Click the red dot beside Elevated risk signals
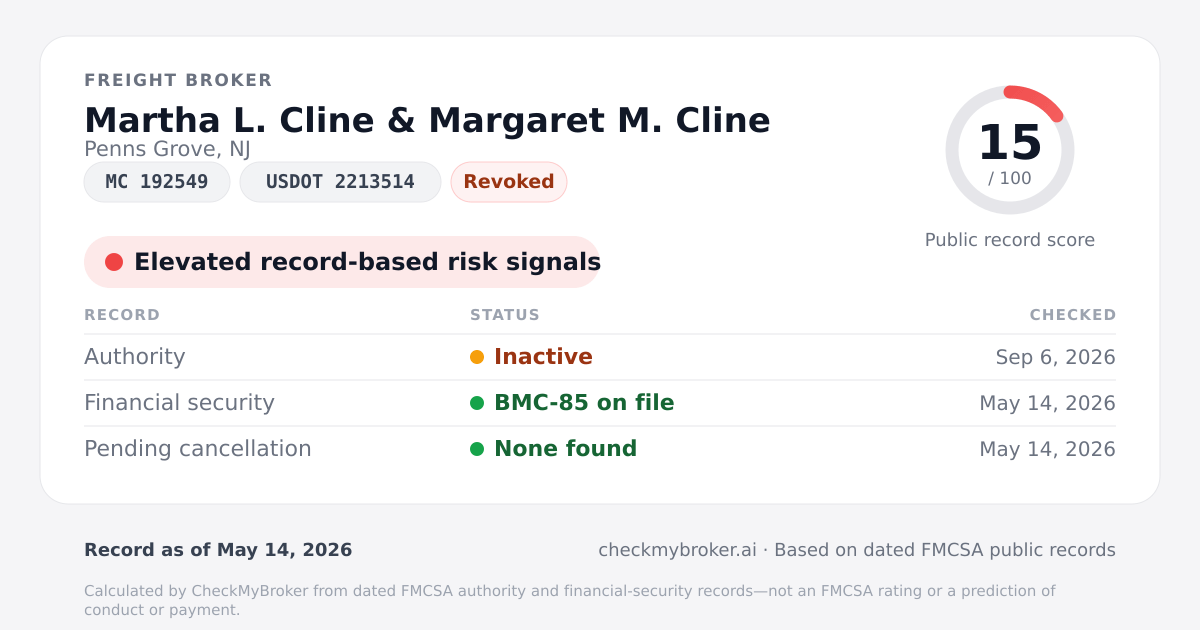Viewport: 1200px width, 630px height. coord(114,262)
